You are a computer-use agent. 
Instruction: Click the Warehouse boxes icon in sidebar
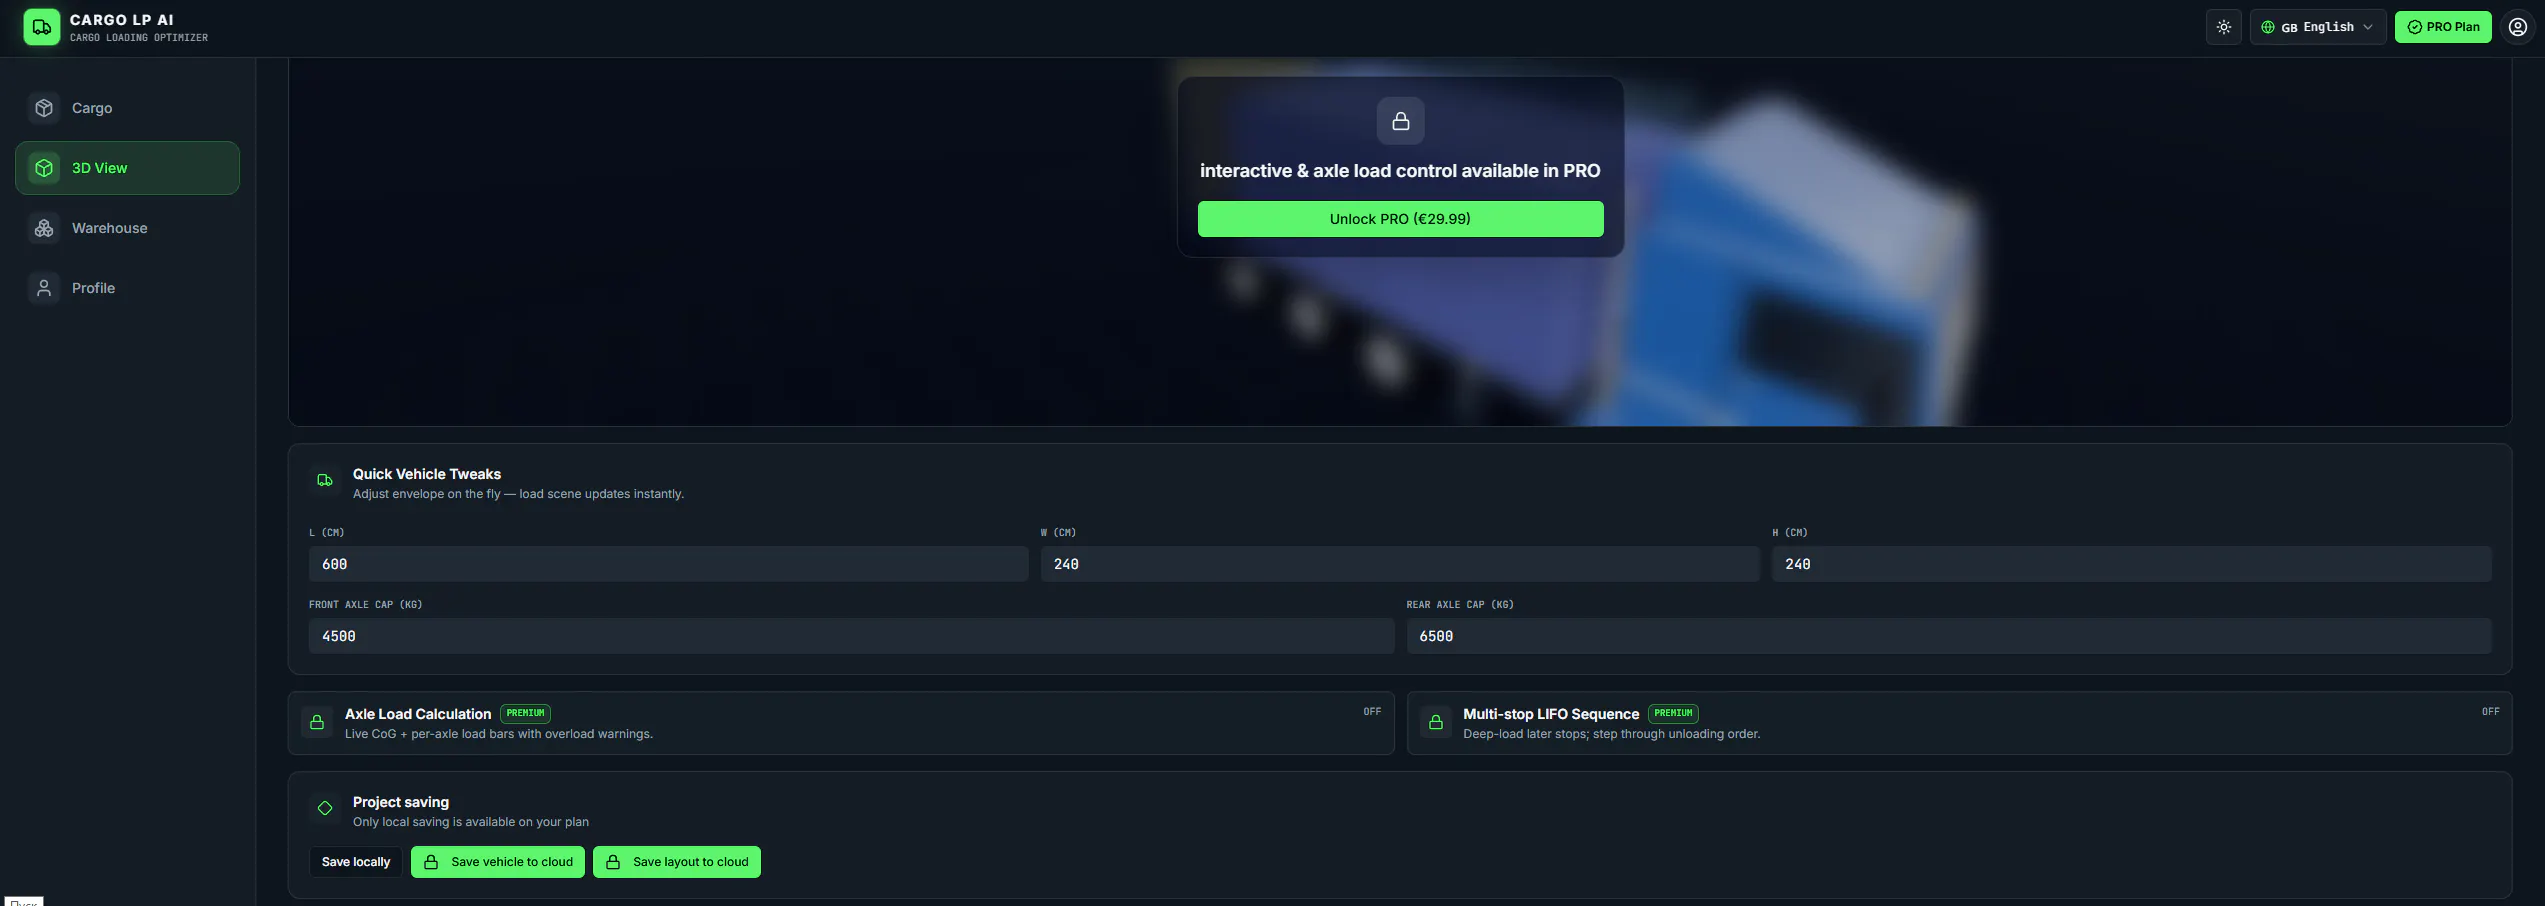coord(44,228)
